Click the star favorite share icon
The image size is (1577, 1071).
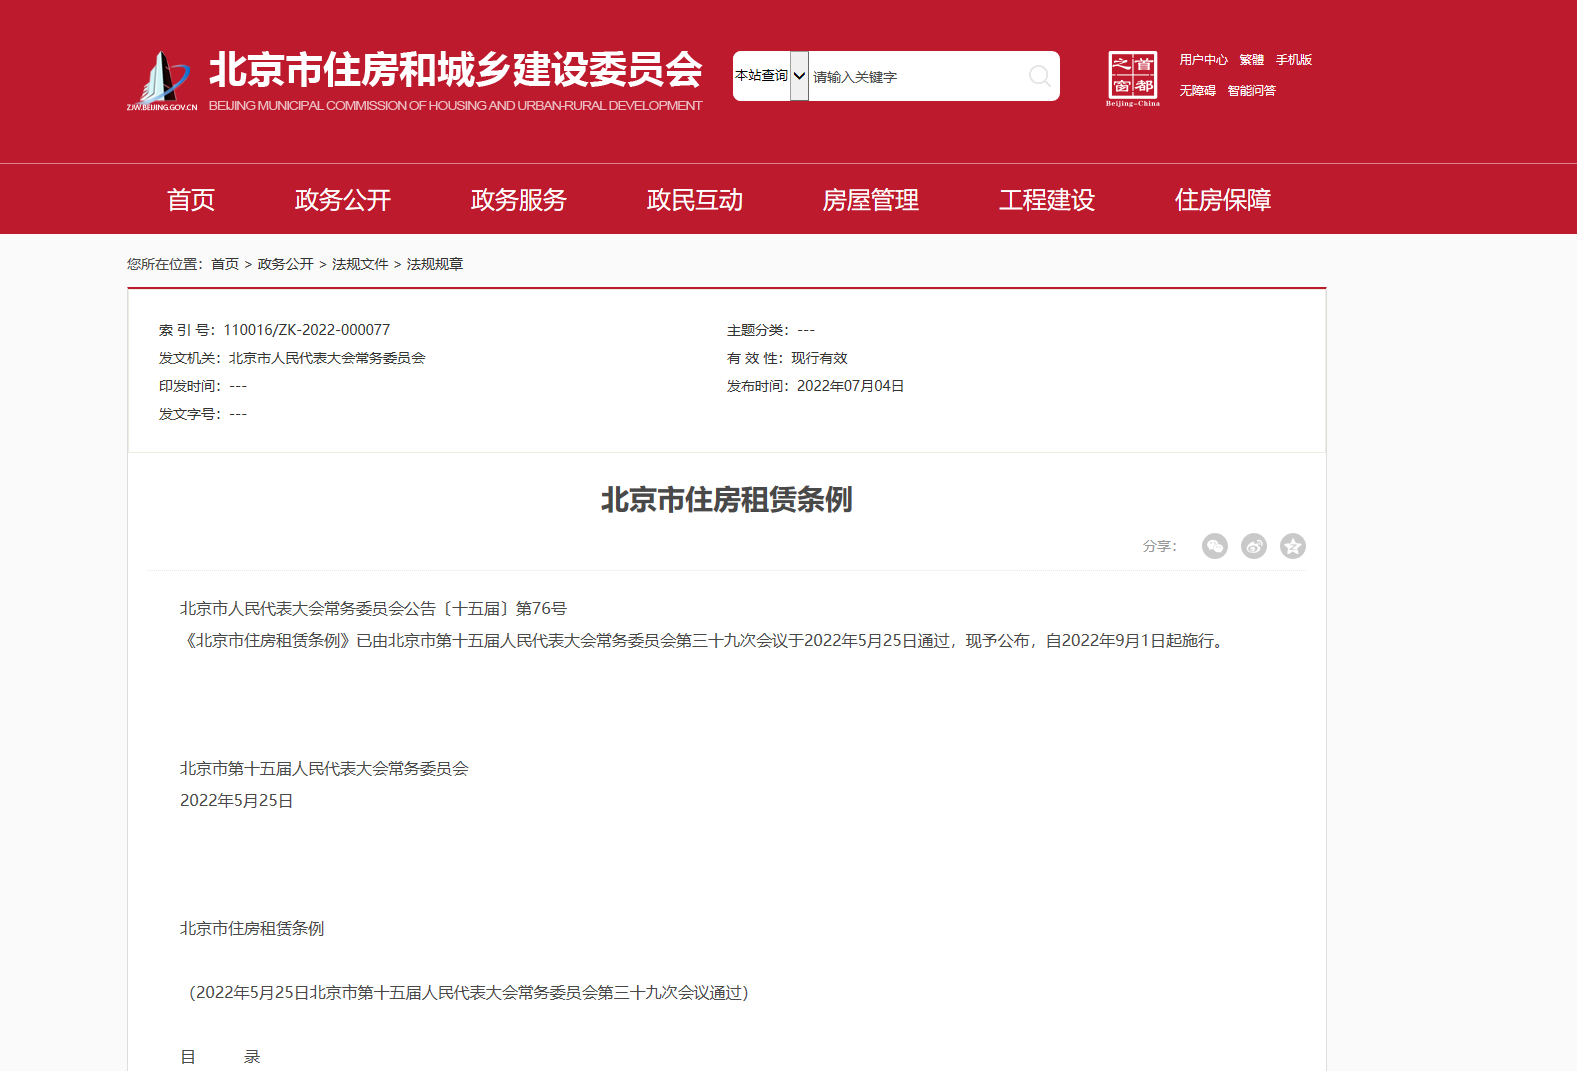(1292, 546)
